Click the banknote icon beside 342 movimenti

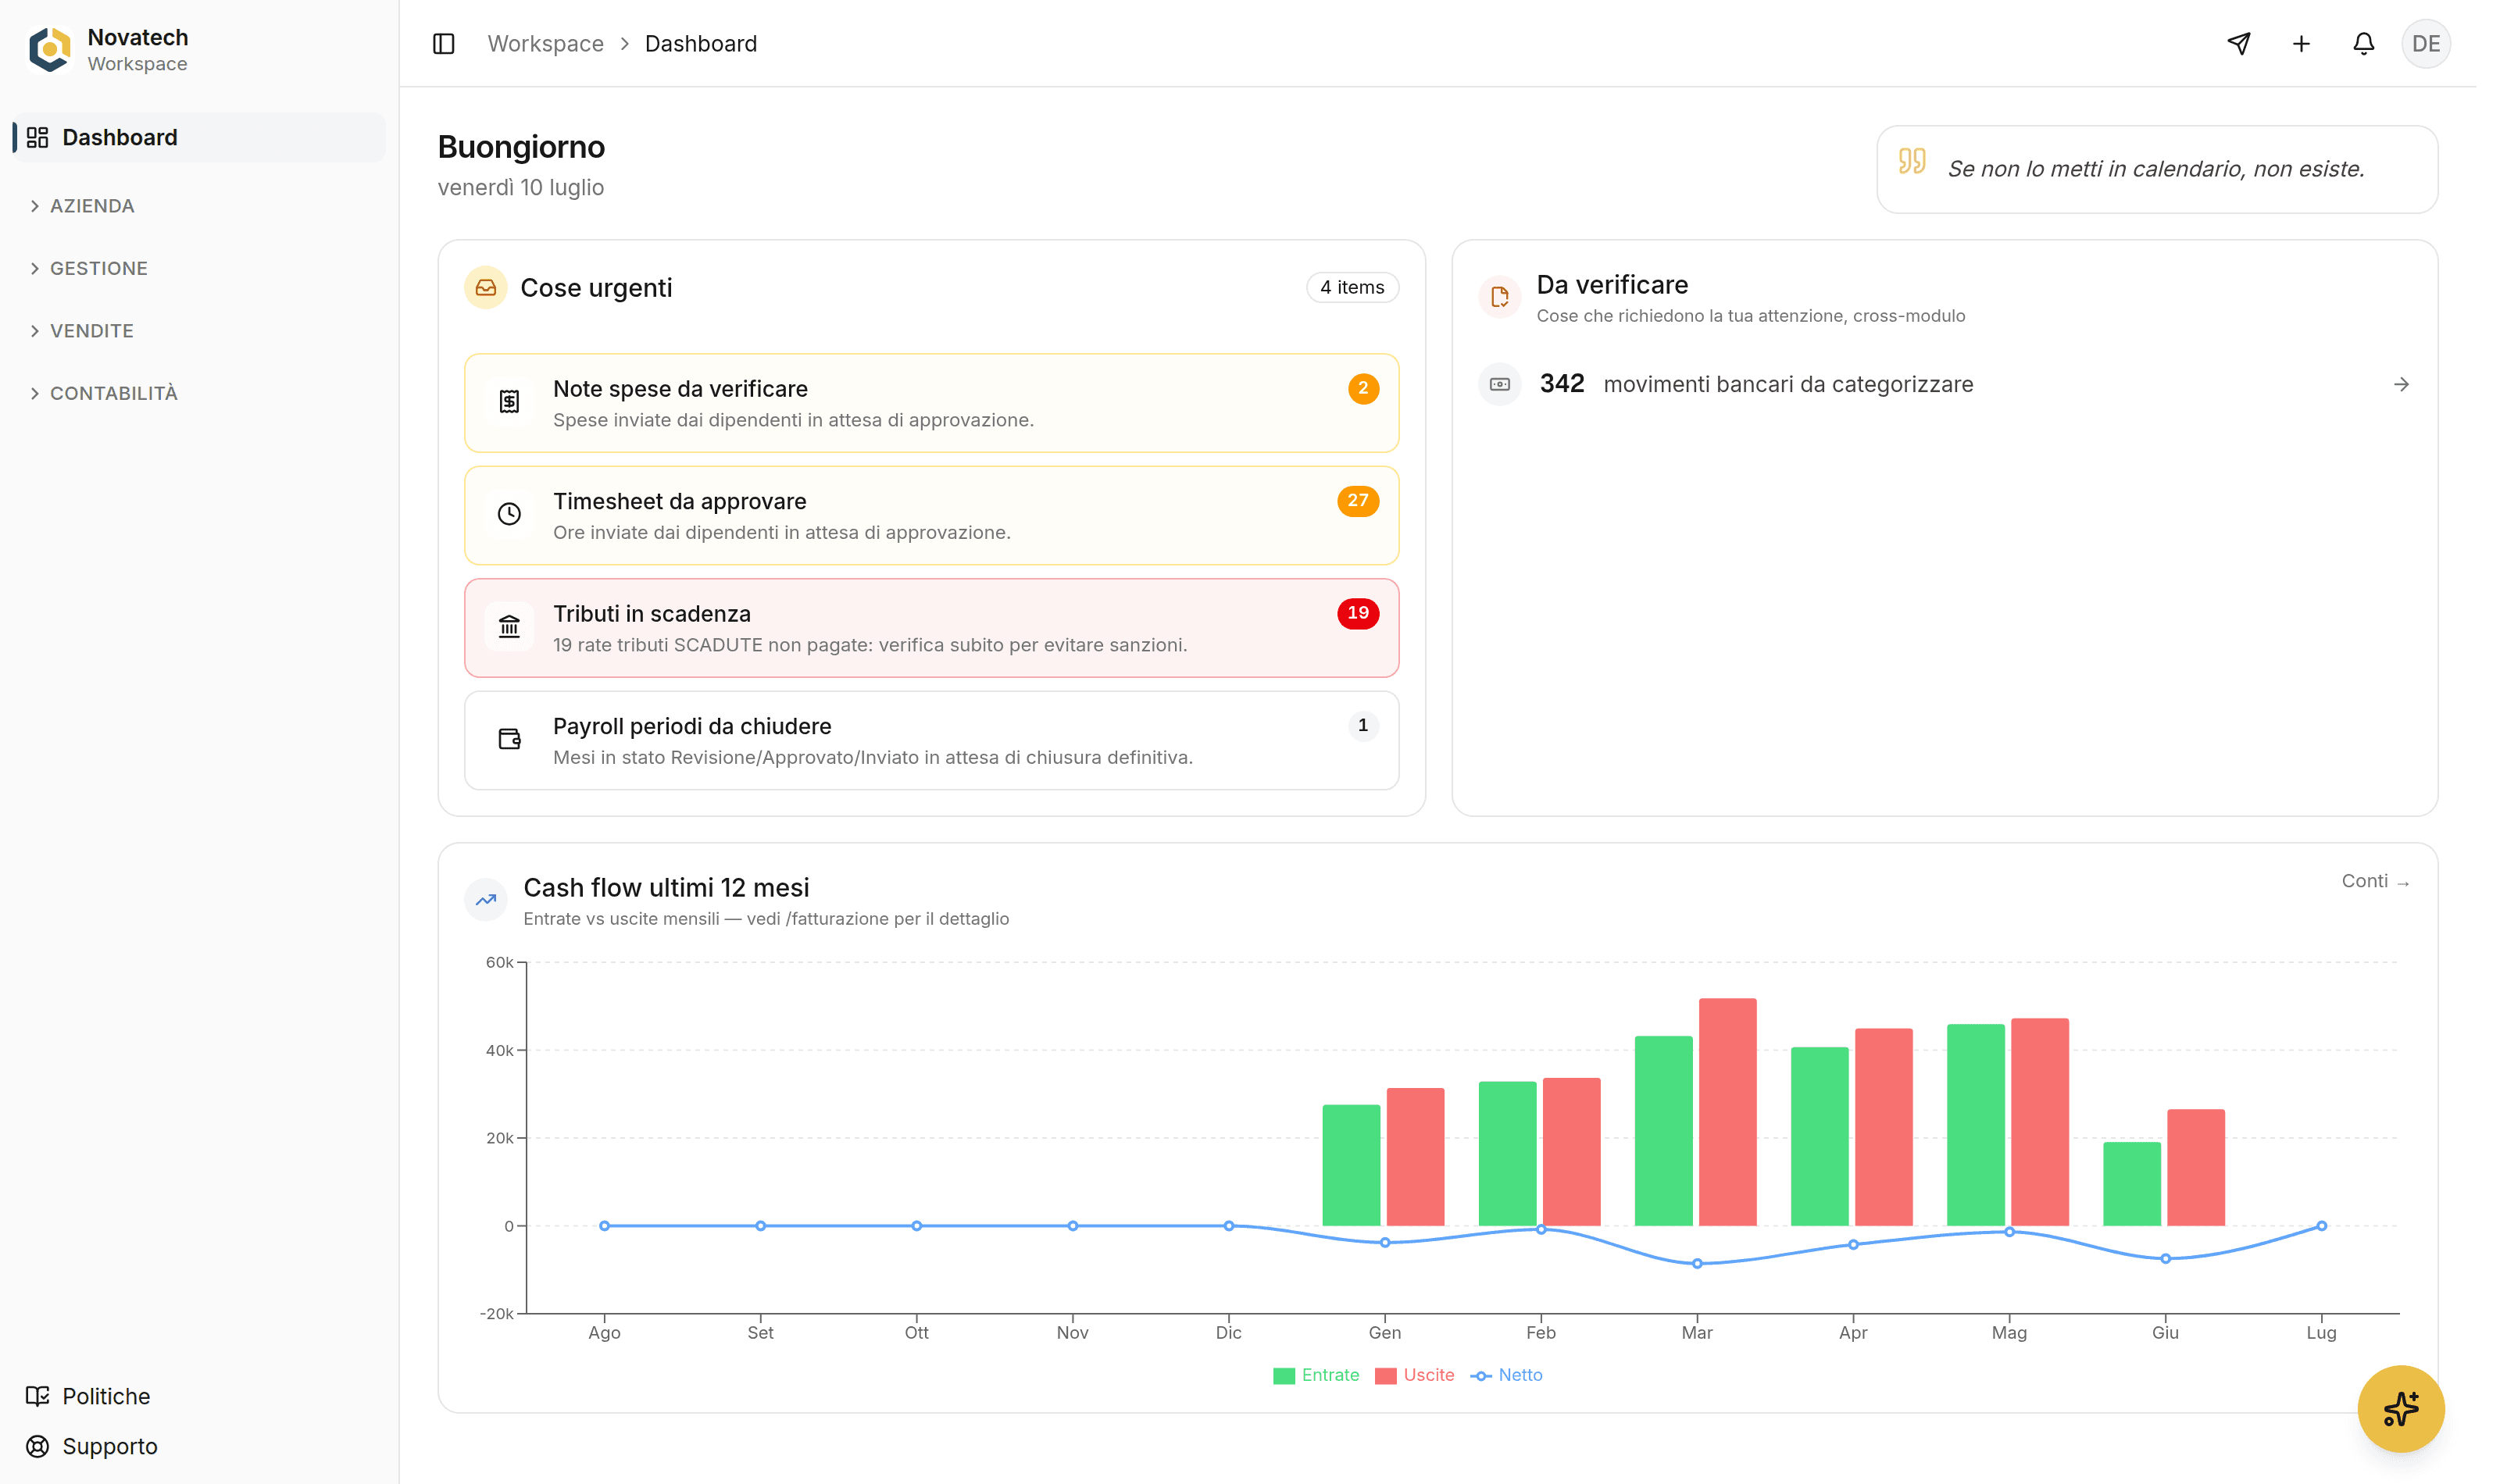pos(1500,384)
